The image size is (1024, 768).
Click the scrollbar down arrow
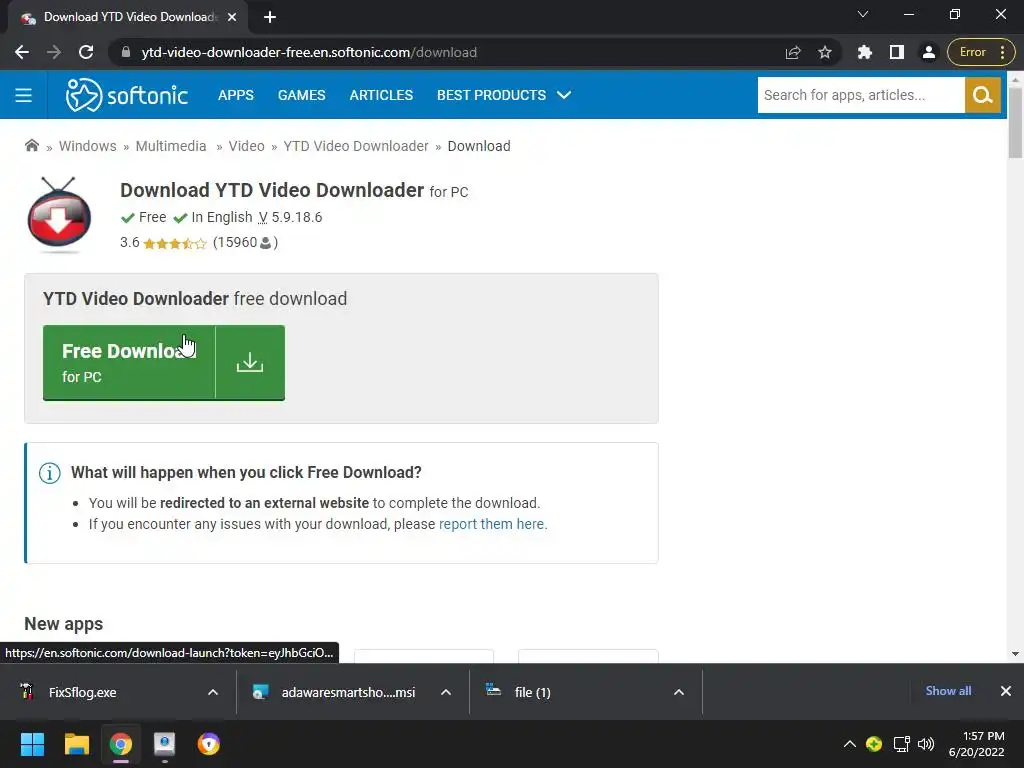(x=1015, y=654)
